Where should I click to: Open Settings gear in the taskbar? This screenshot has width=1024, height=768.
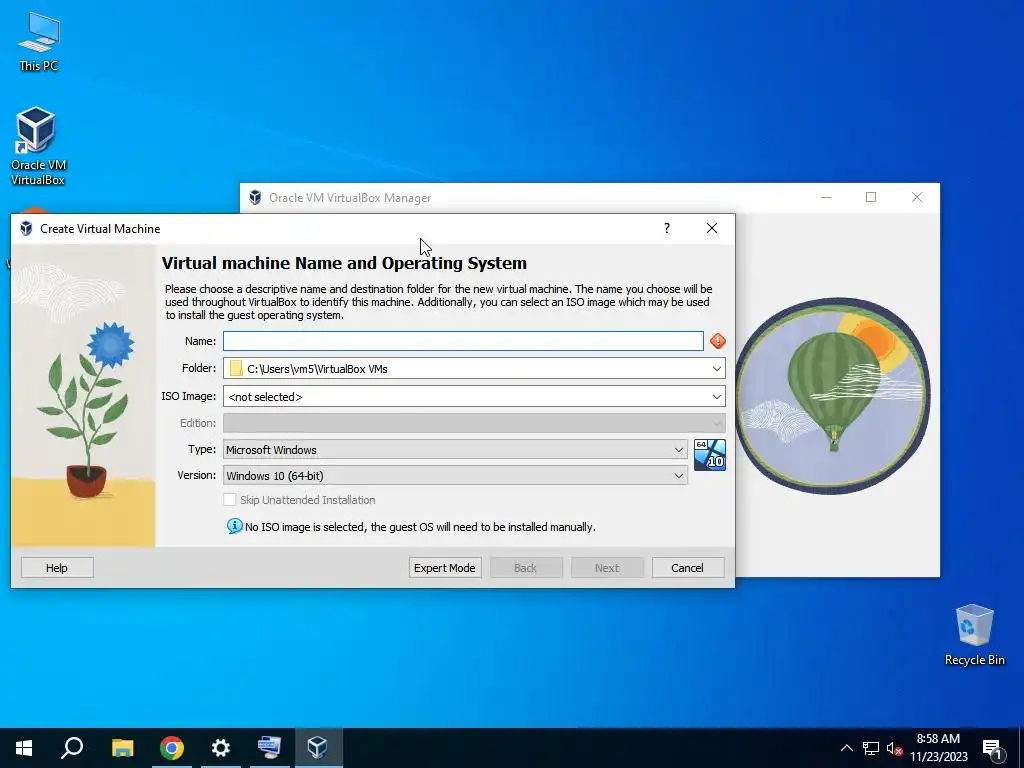[x=221, y=748]
